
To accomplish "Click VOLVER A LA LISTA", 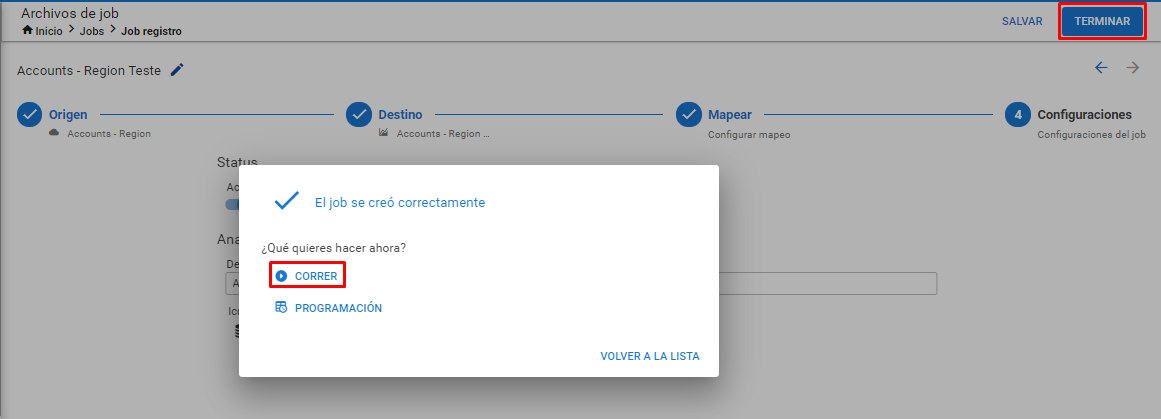I will (x=650, y=356).
